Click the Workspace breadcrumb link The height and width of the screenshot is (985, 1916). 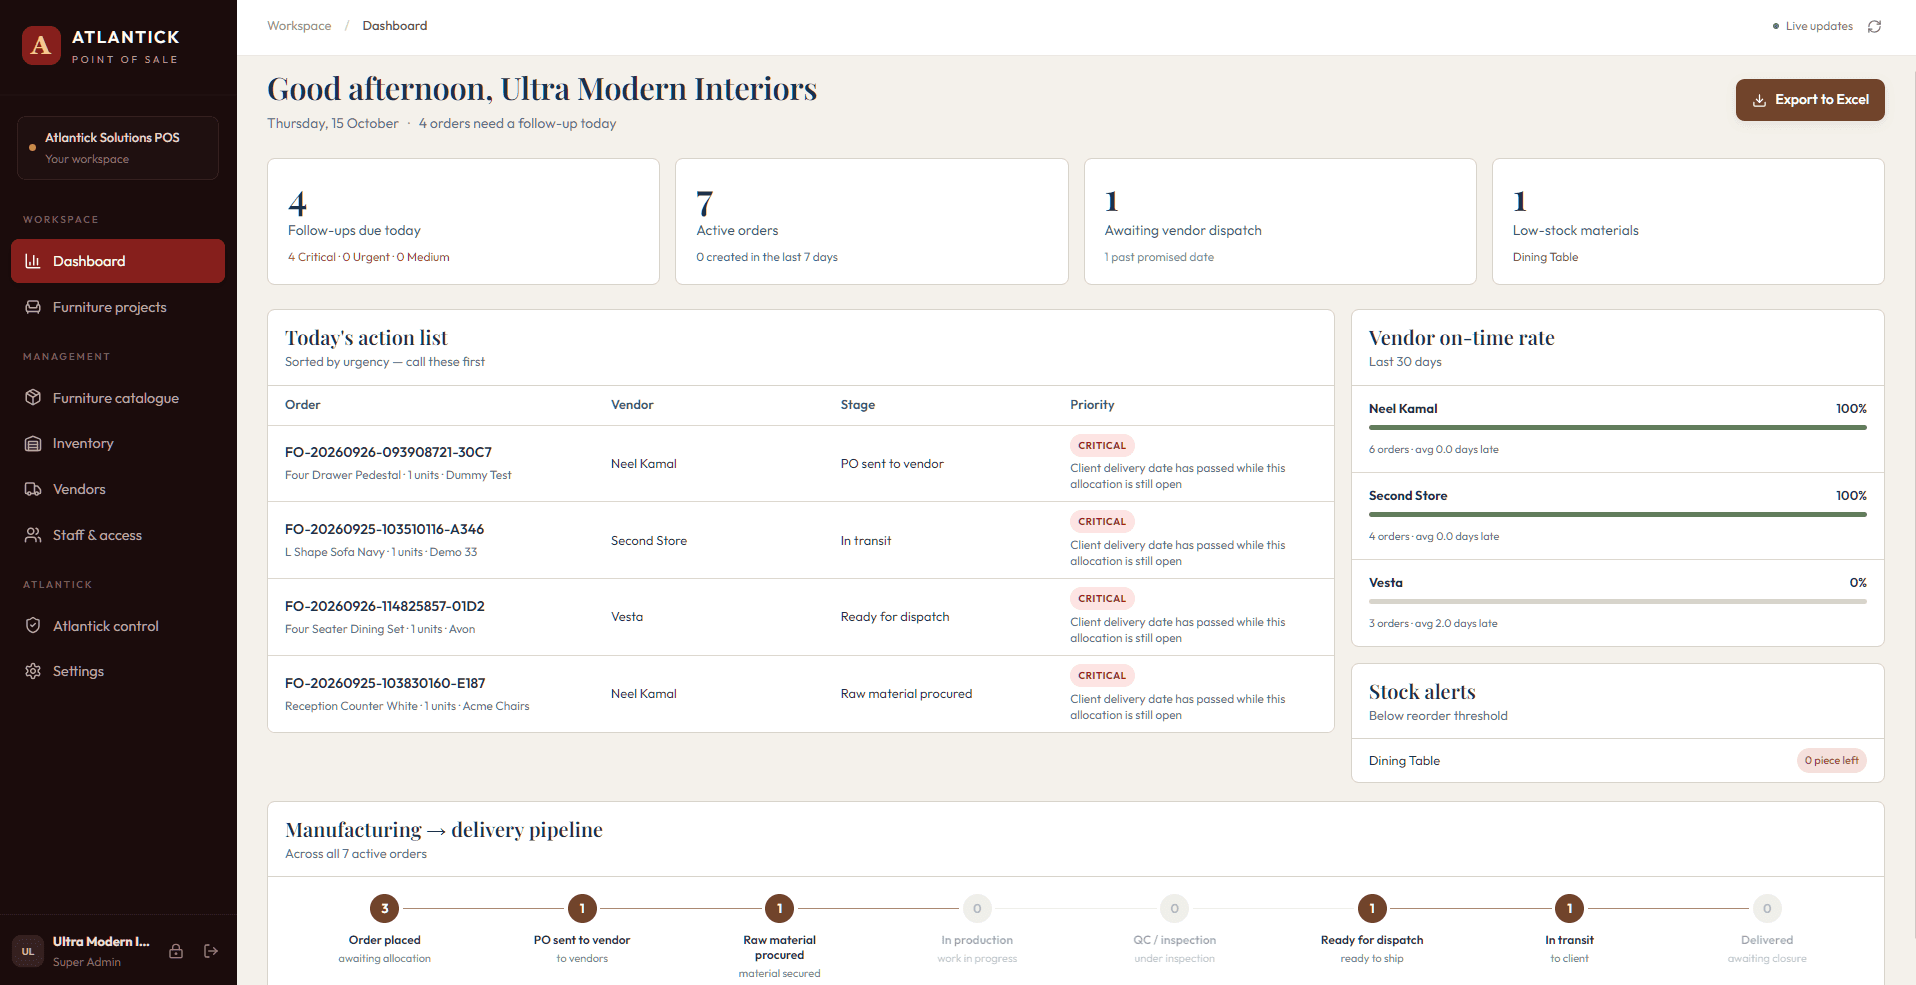pos(299,26)
